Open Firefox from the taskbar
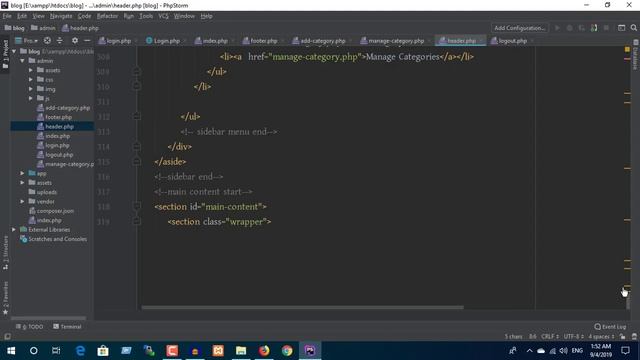The width and height of the screenshot is (640, 360). pyautogui.click(x=264, y=351)
